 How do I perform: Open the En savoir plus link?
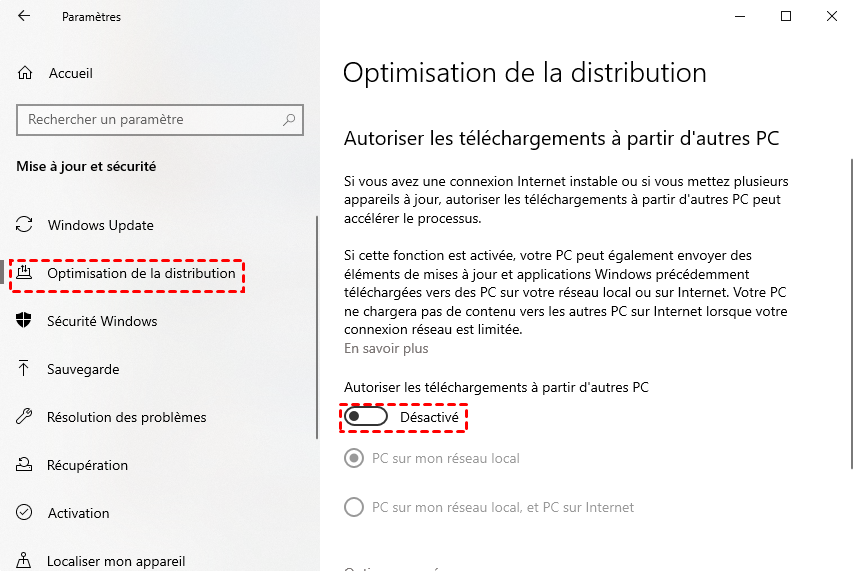click(x=386, y=349)
